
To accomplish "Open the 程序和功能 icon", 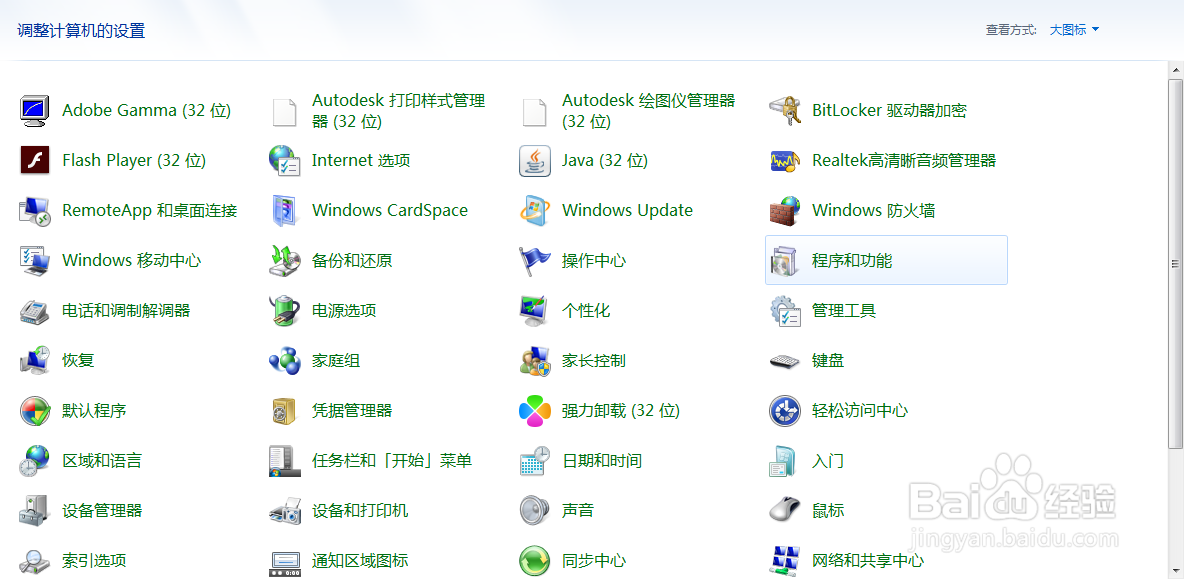I will tap(785, 260).
